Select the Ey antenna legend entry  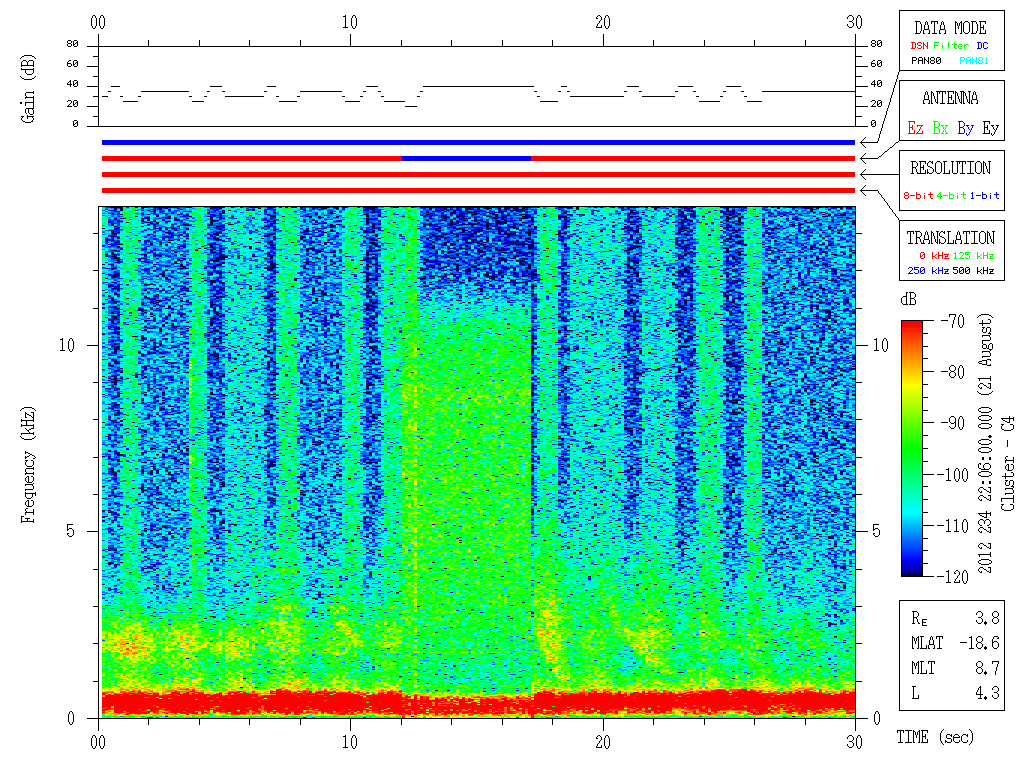990,129
